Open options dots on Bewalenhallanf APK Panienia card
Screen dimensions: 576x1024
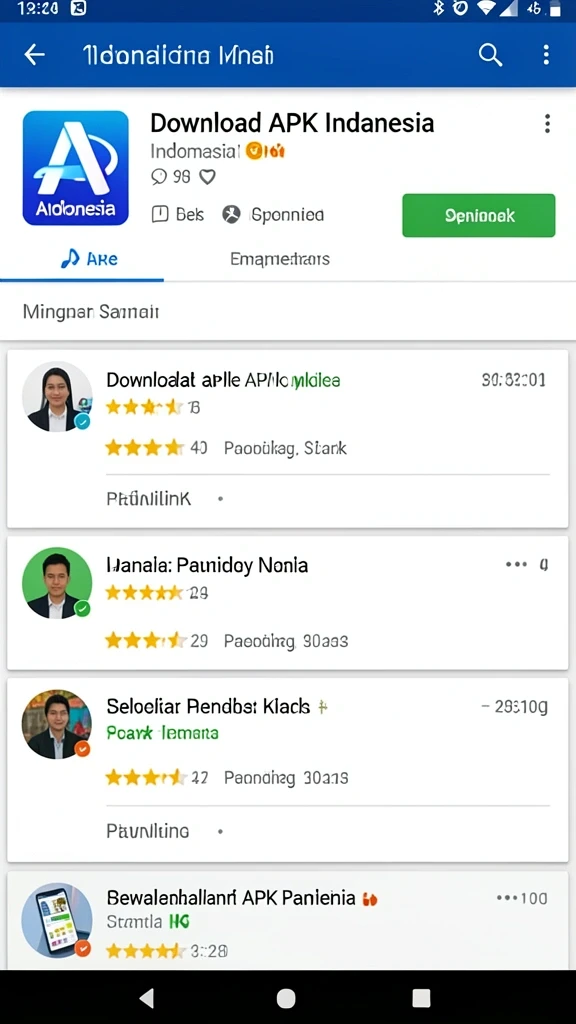click(x=507, y=899)
